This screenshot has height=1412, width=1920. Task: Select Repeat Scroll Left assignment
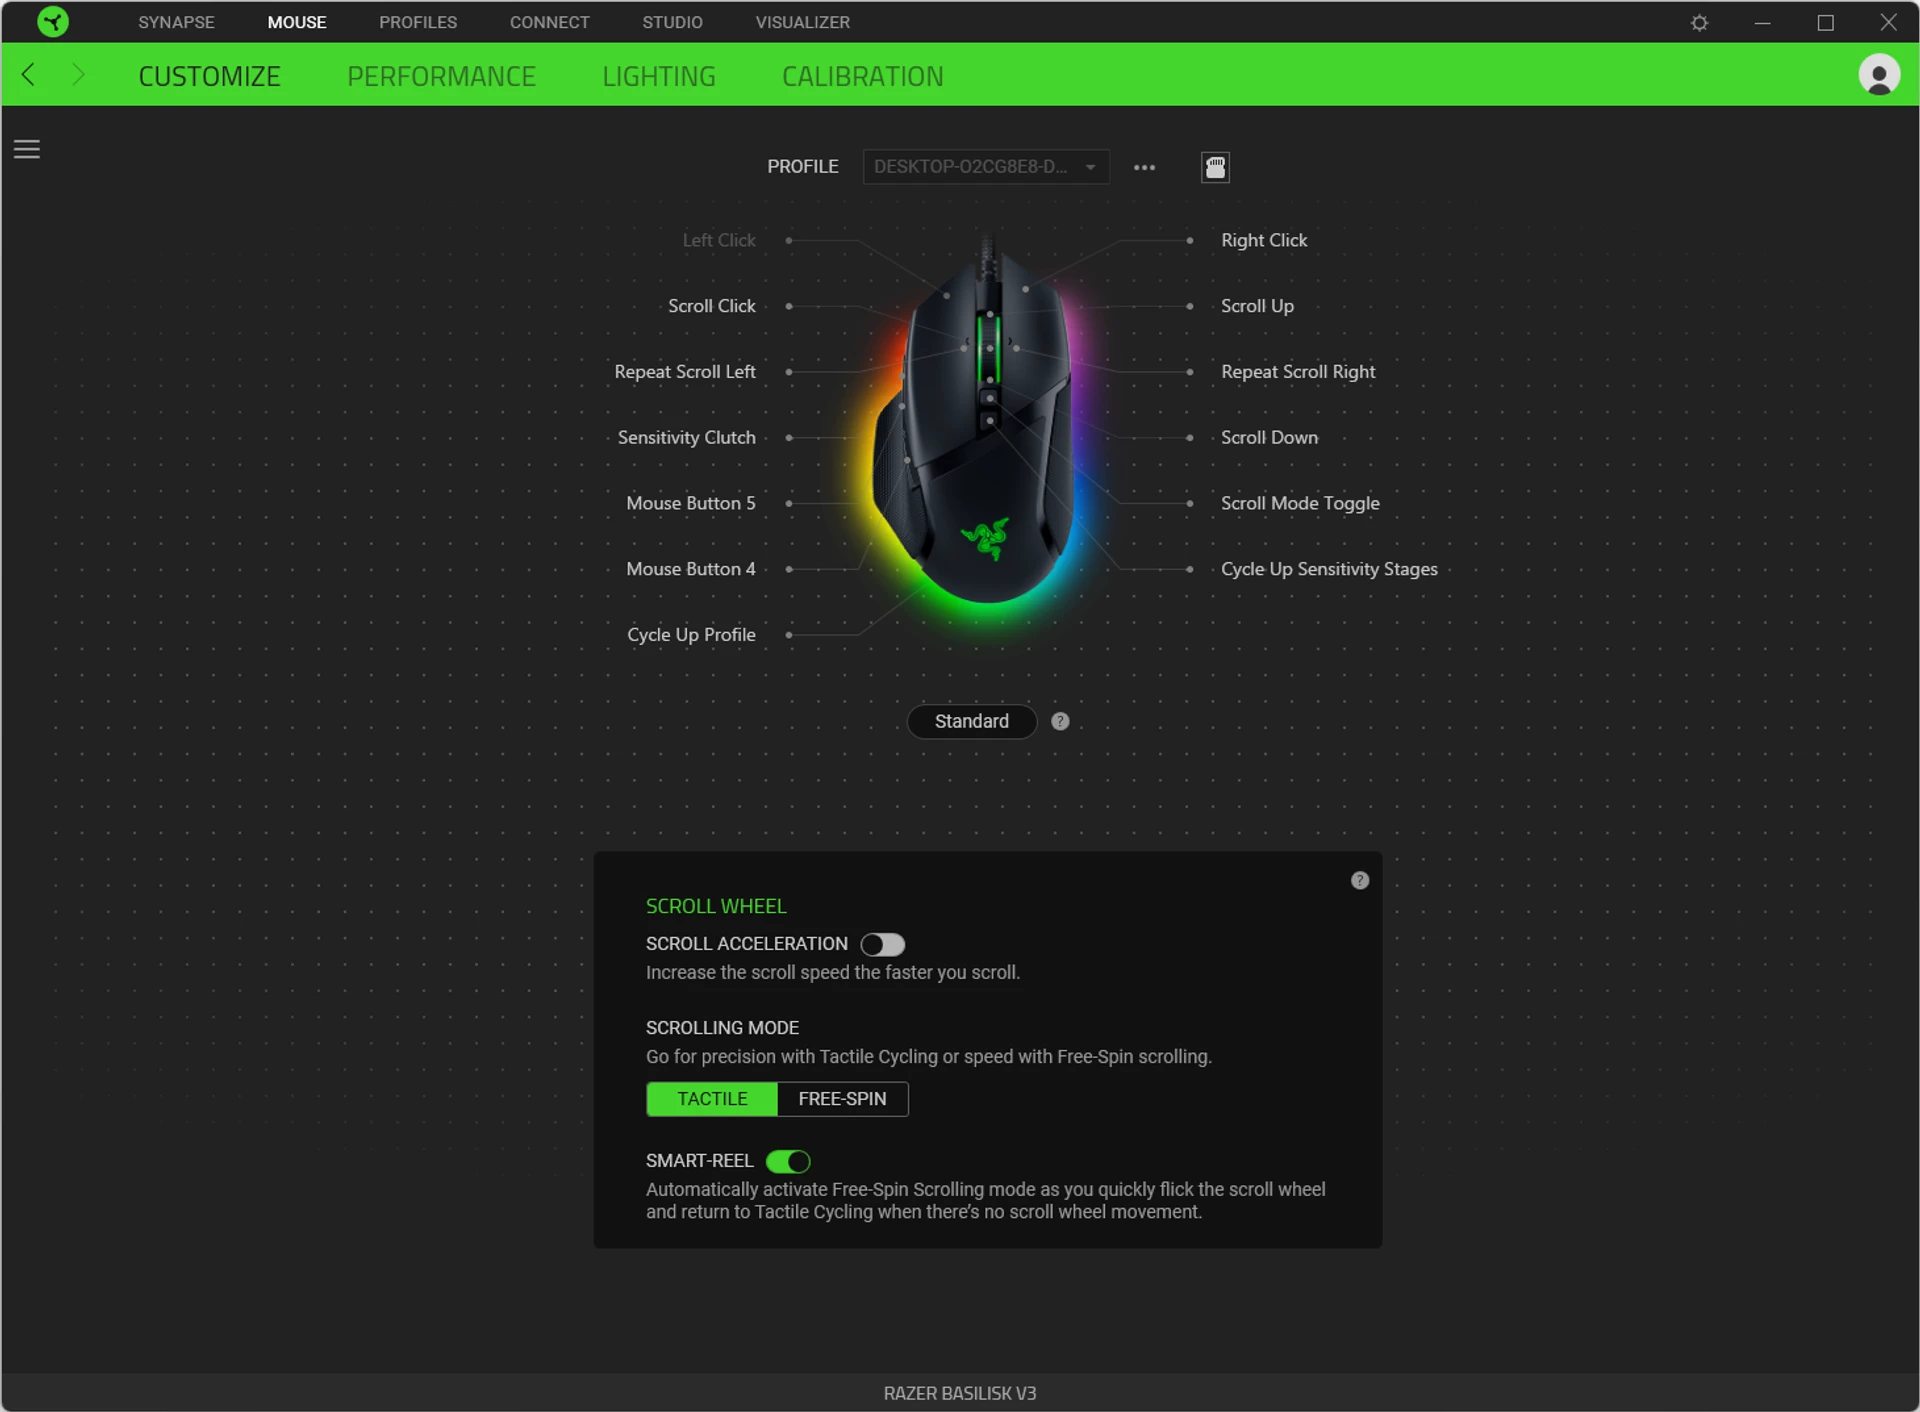click(x=684, y=372)
